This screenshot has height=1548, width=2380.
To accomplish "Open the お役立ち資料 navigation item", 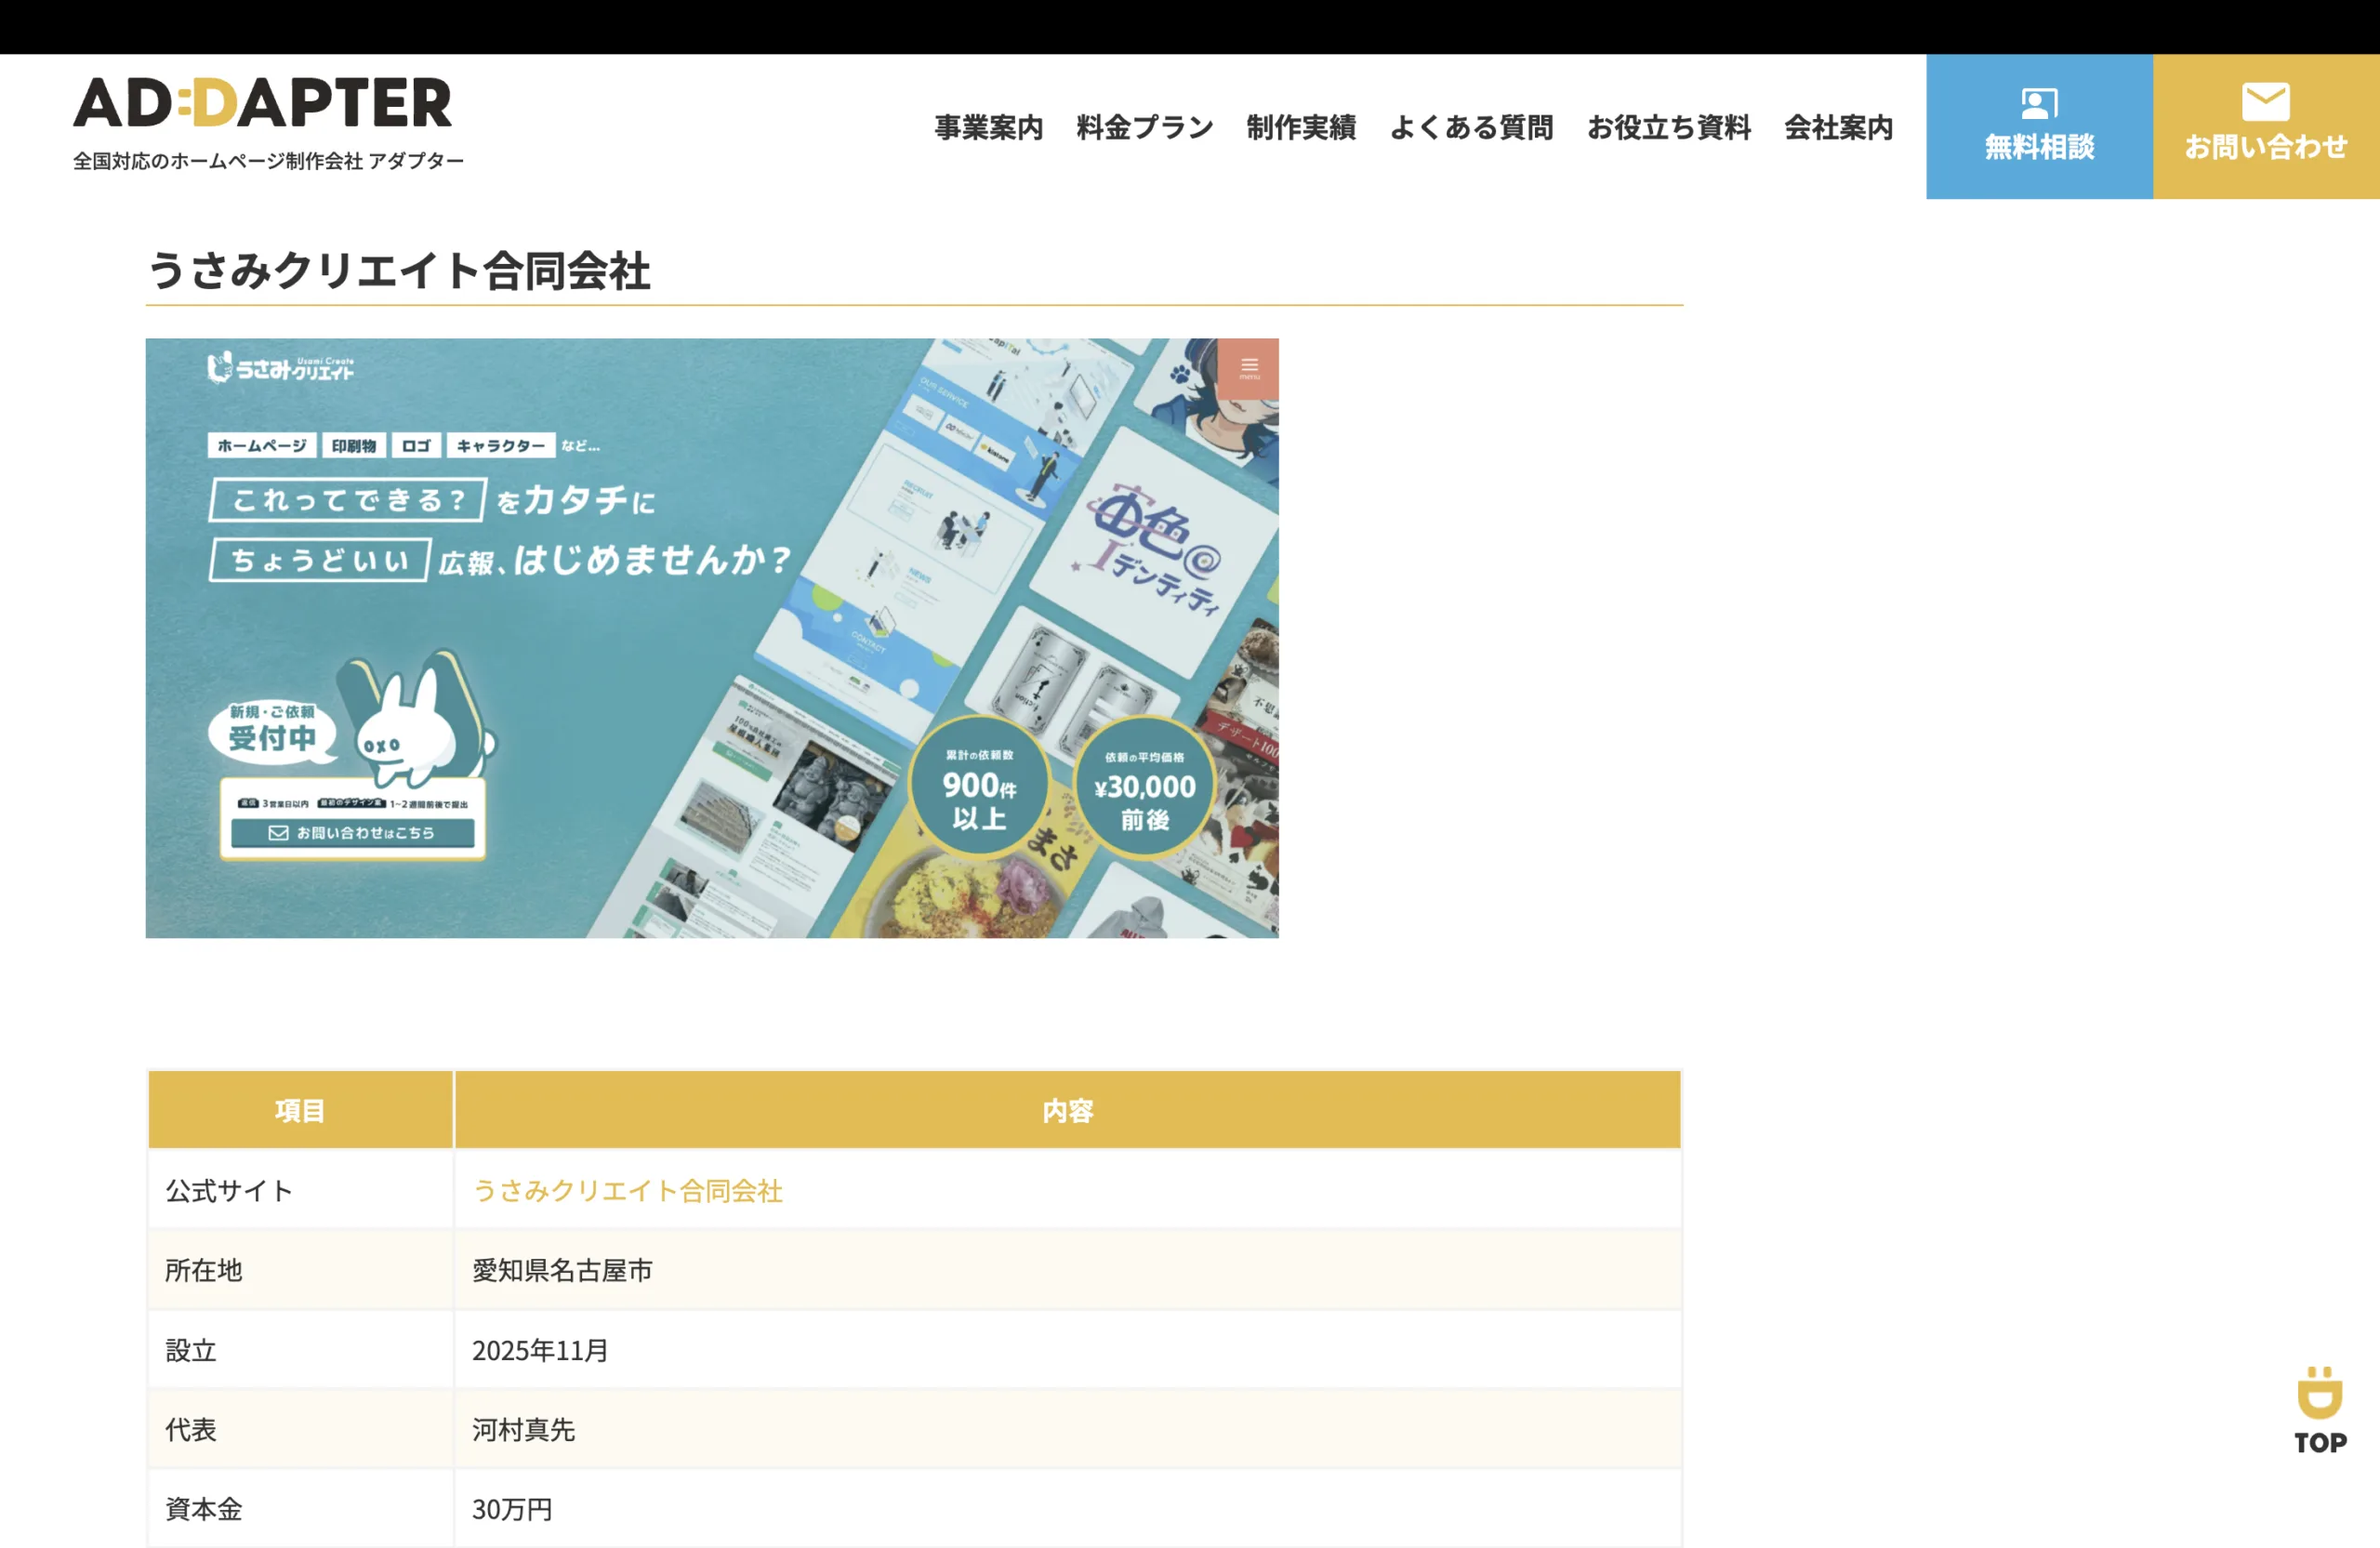I will tap(1669, 128).
